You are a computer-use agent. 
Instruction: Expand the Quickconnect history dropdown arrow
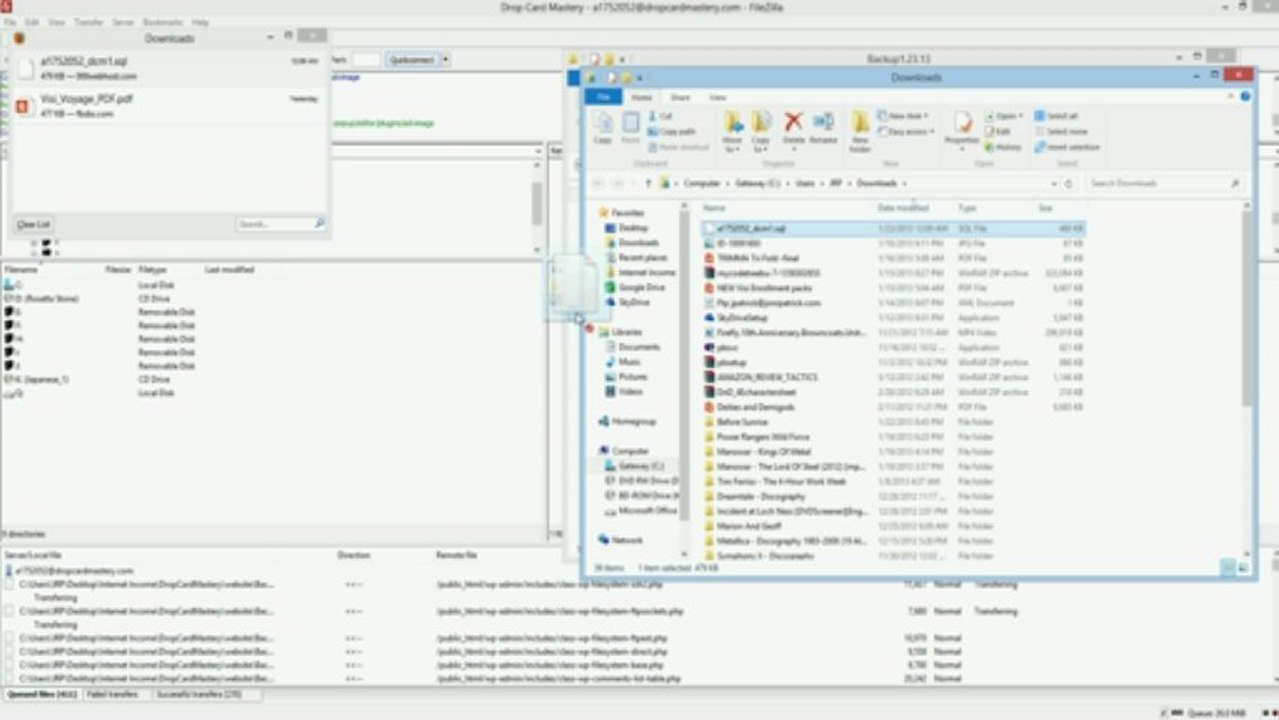pyautogui.click(x=445, y=60)
